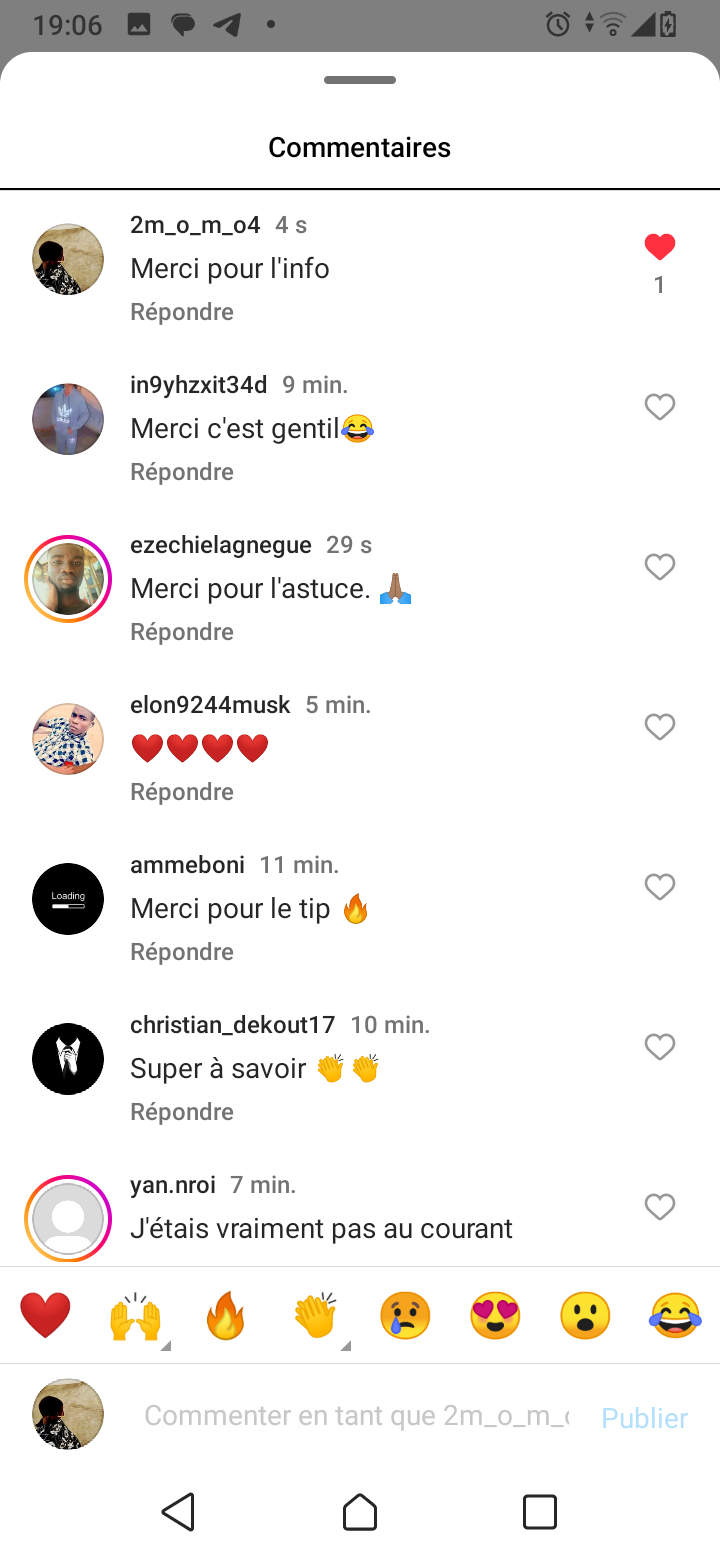Reply to ammeboni's comment
The image size is (720, 1560).
click(182, 952)
